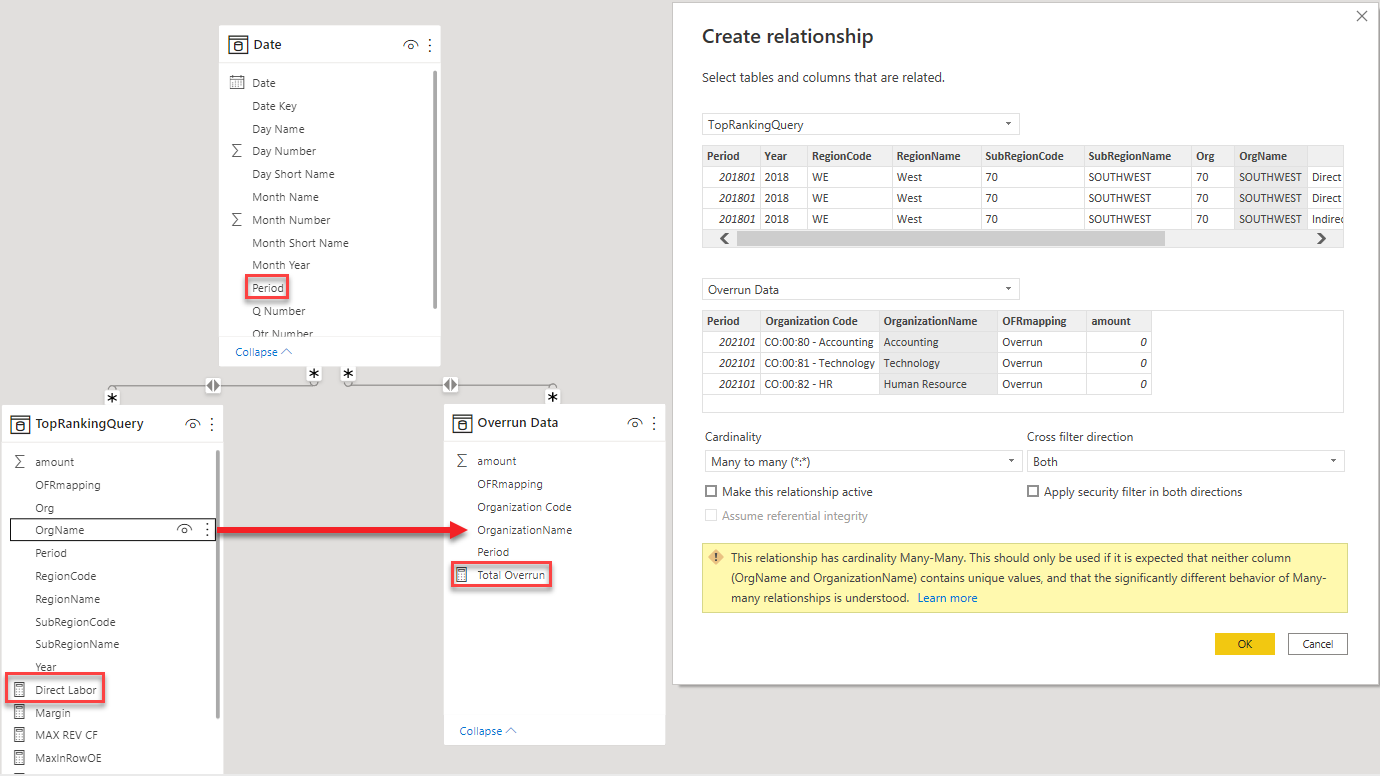Image resolution: width=1380 pixels, height=776 pixels.
Task: Click the Date table header icon
Action: pos(238,44)
